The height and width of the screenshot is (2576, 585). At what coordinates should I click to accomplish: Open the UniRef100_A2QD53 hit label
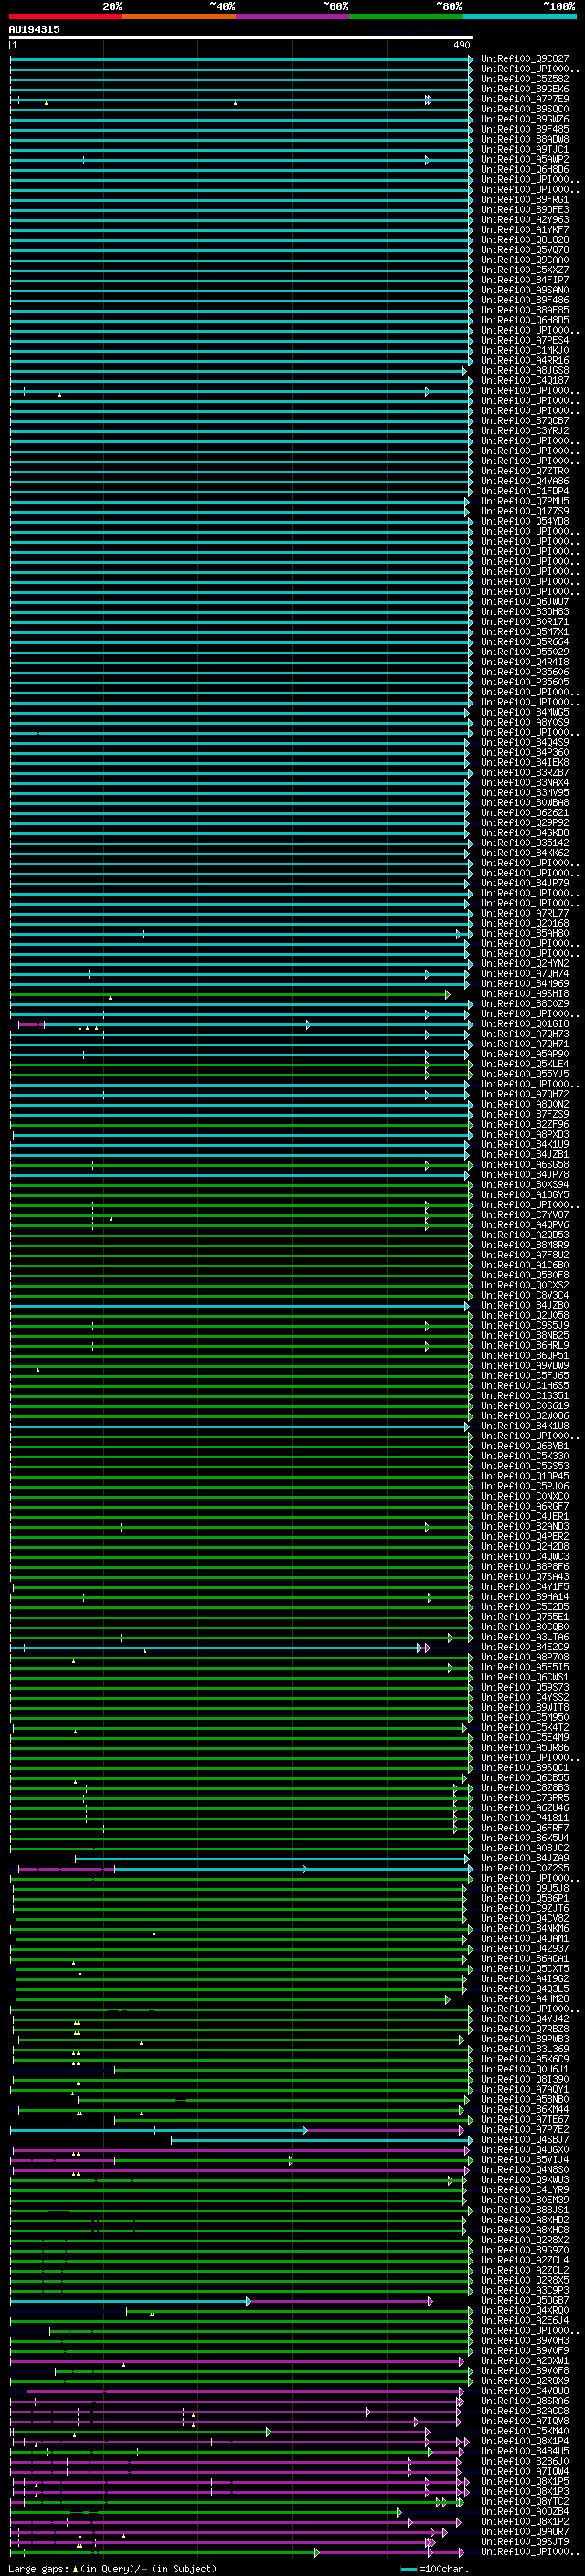tap(525, 1235)
